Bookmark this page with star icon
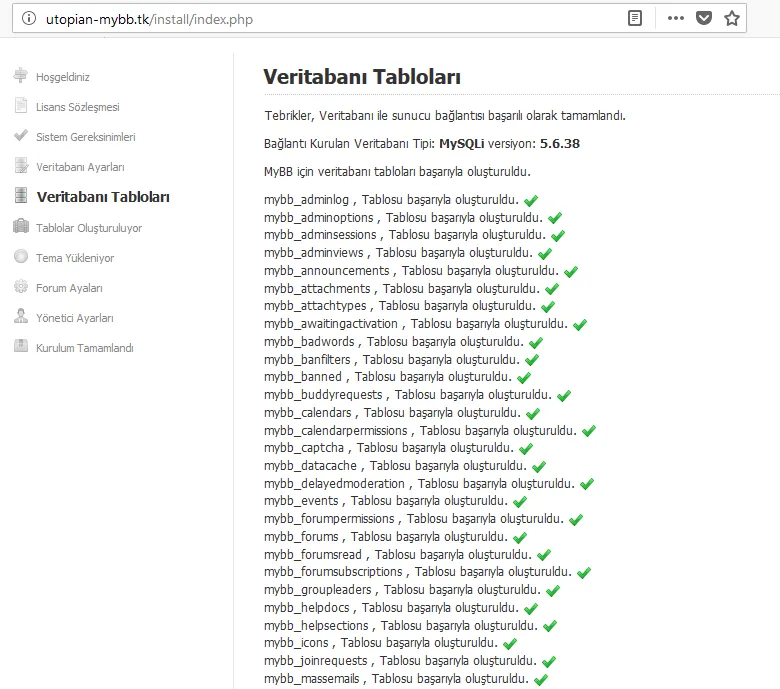The width and height of the screenshot is (780, 689). (732, 18)
